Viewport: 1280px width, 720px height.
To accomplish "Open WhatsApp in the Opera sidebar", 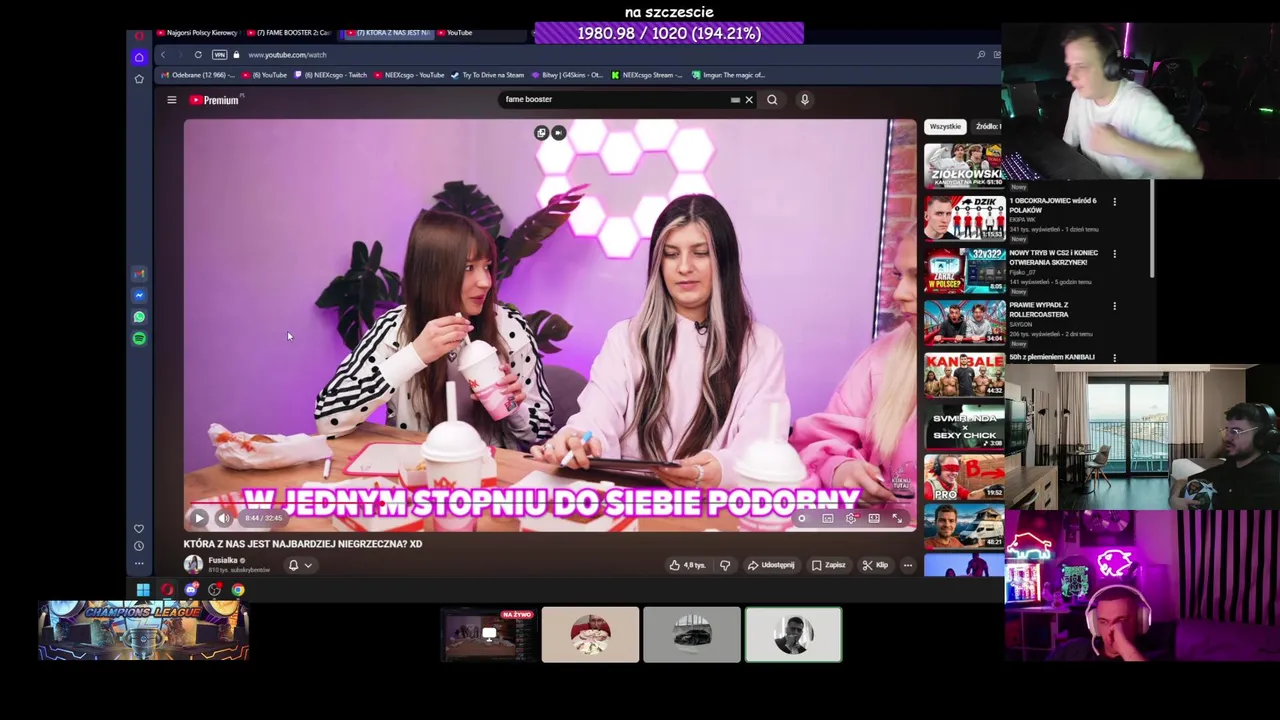I will point(139,317).
